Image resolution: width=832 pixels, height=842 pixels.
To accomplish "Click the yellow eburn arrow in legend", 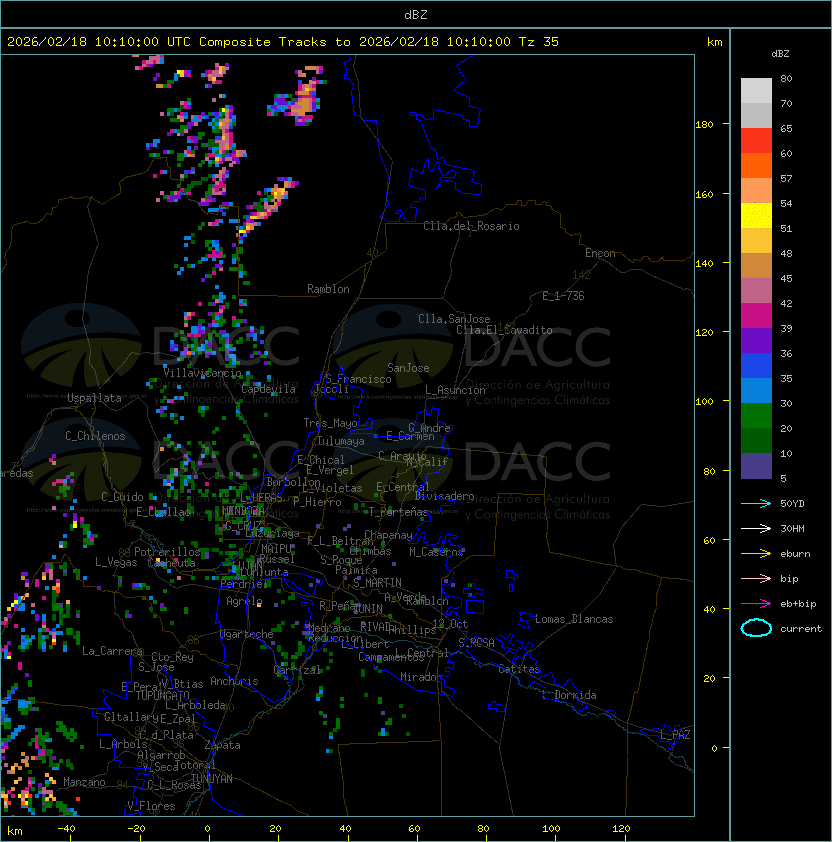I will [x=756, y=554].
